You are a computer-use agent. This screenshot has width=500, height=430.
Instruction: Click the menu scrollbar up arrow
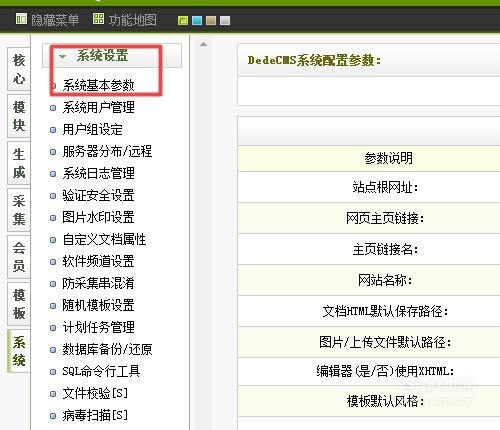(203, 44)
